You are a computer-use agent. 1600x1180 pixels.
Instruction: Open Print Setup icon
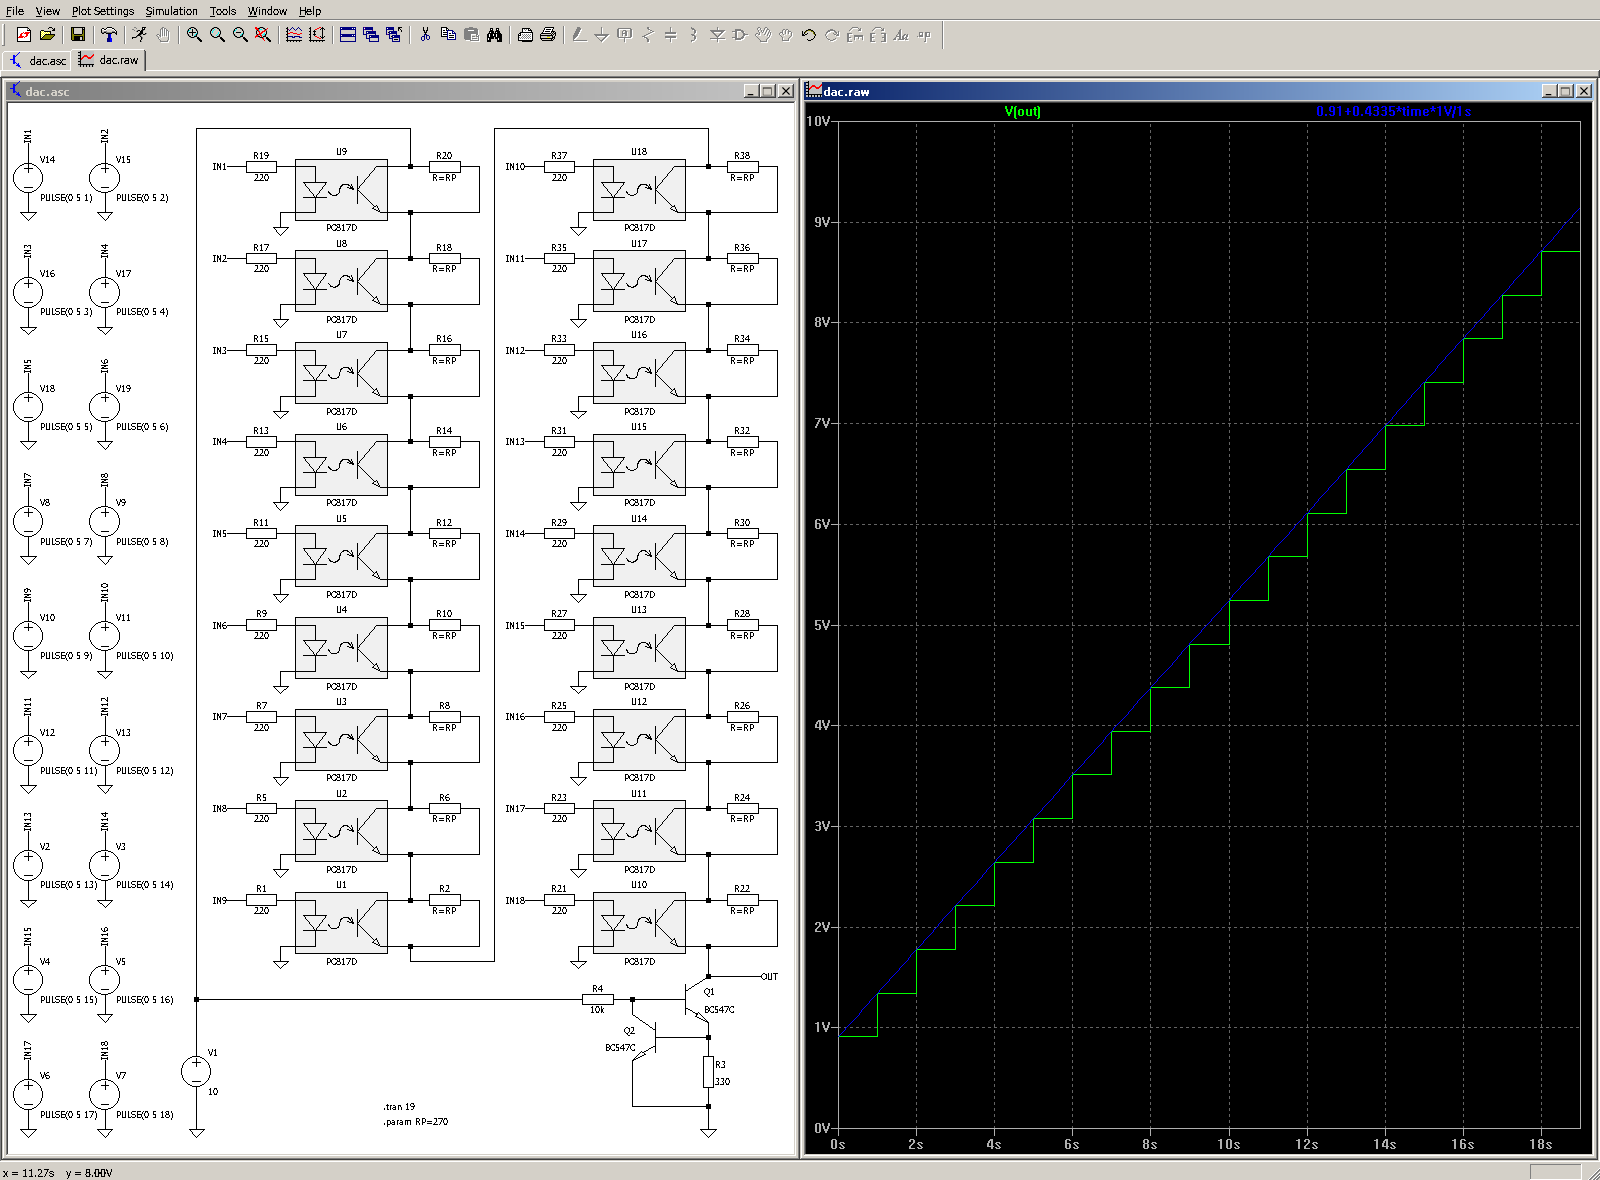(x=525, y=35)
